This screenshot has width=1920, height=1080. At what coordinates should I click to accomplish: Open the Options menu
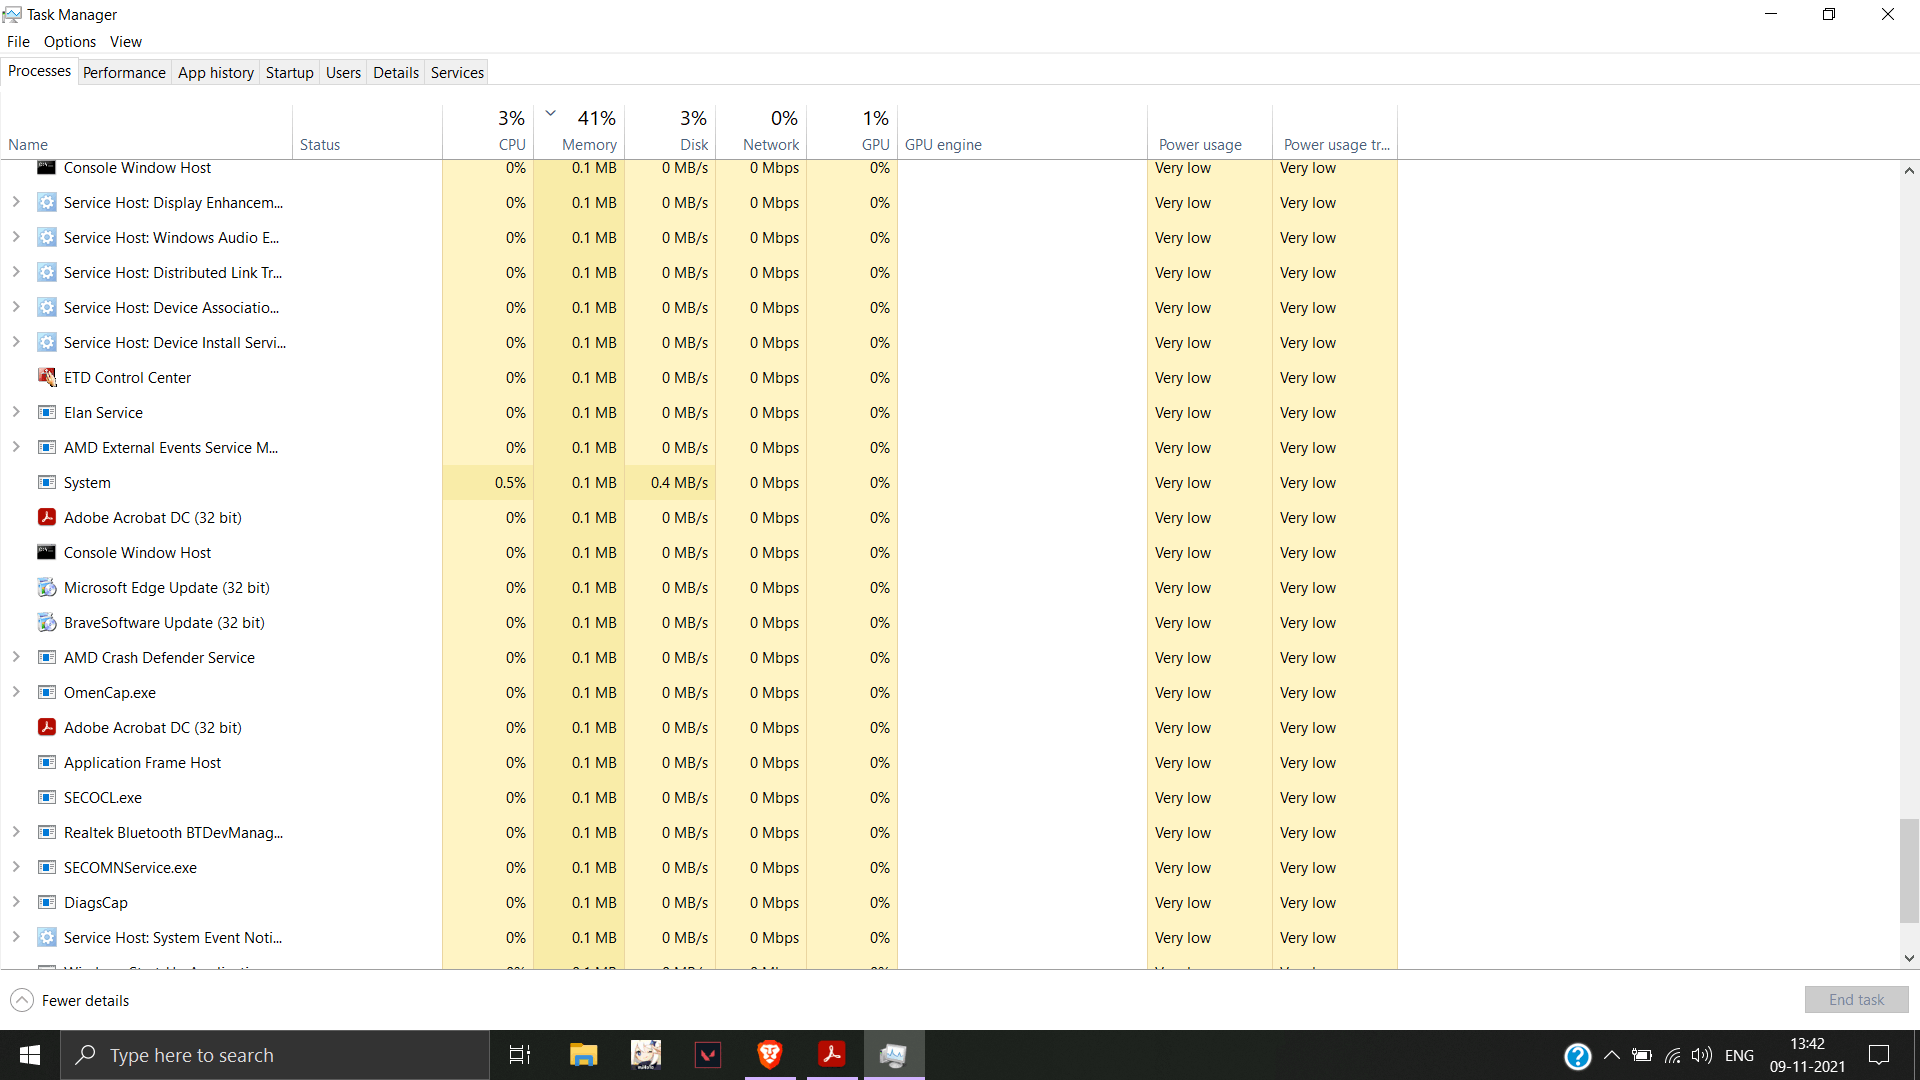69,41
